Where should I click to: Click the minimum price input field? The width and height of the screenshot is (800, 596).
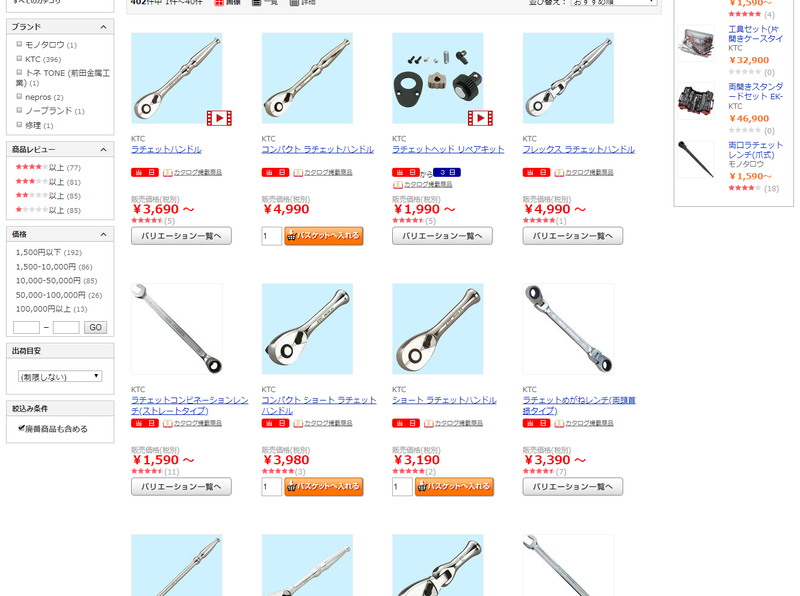coord(26,328)
